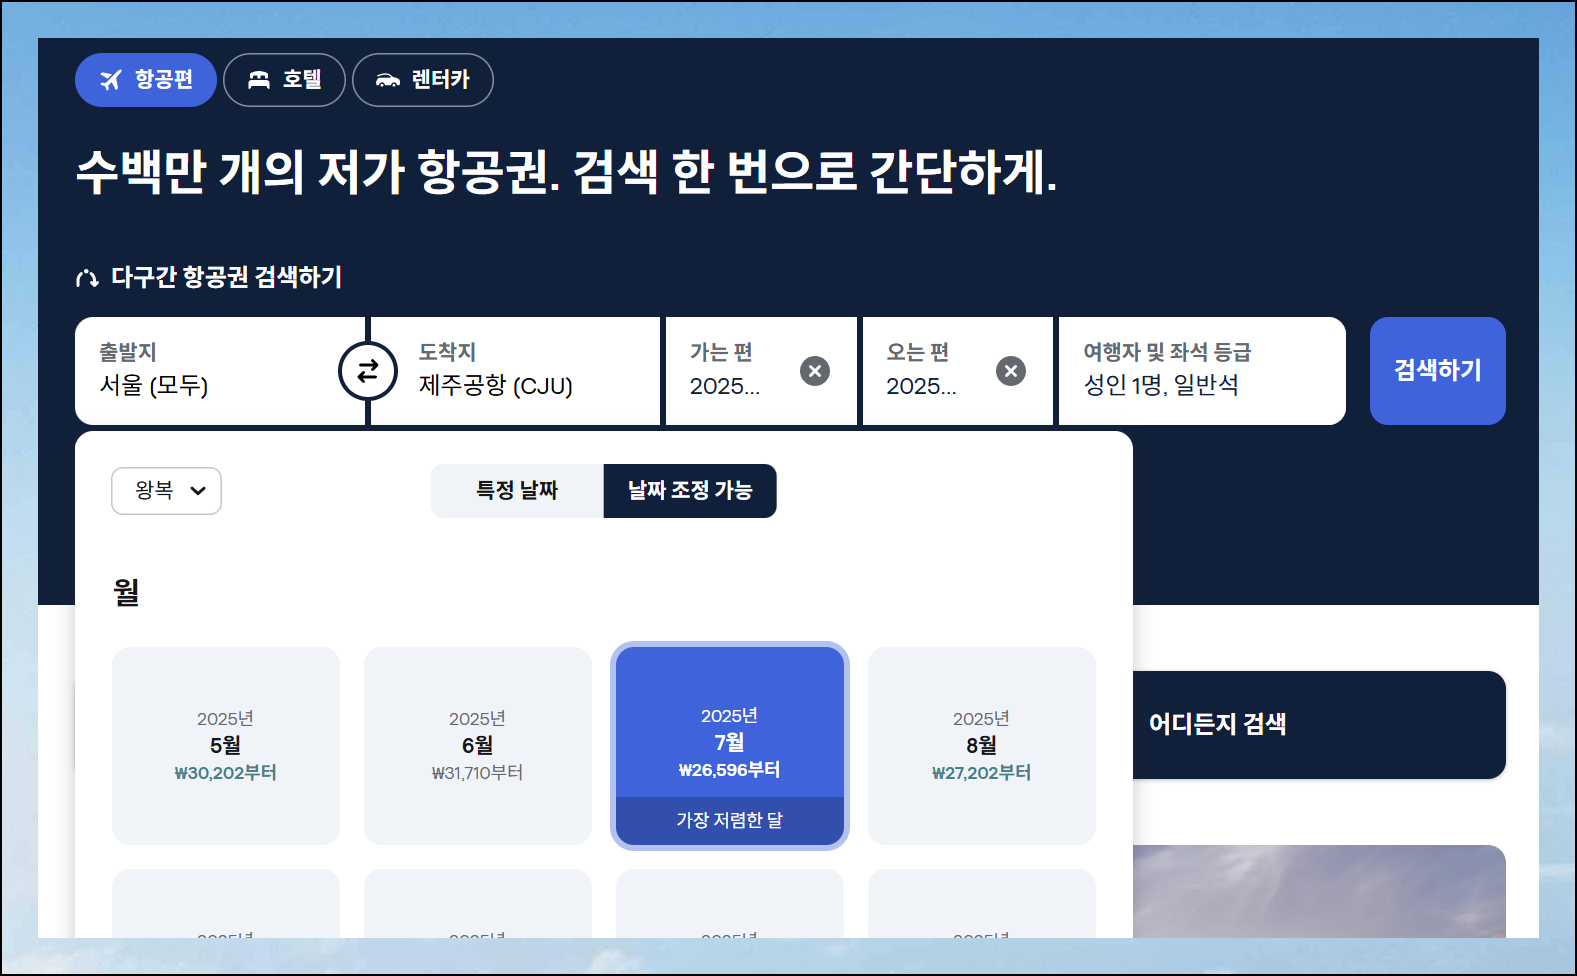
Task: Click the bed icon in 호텔
Action: (259, 80)
